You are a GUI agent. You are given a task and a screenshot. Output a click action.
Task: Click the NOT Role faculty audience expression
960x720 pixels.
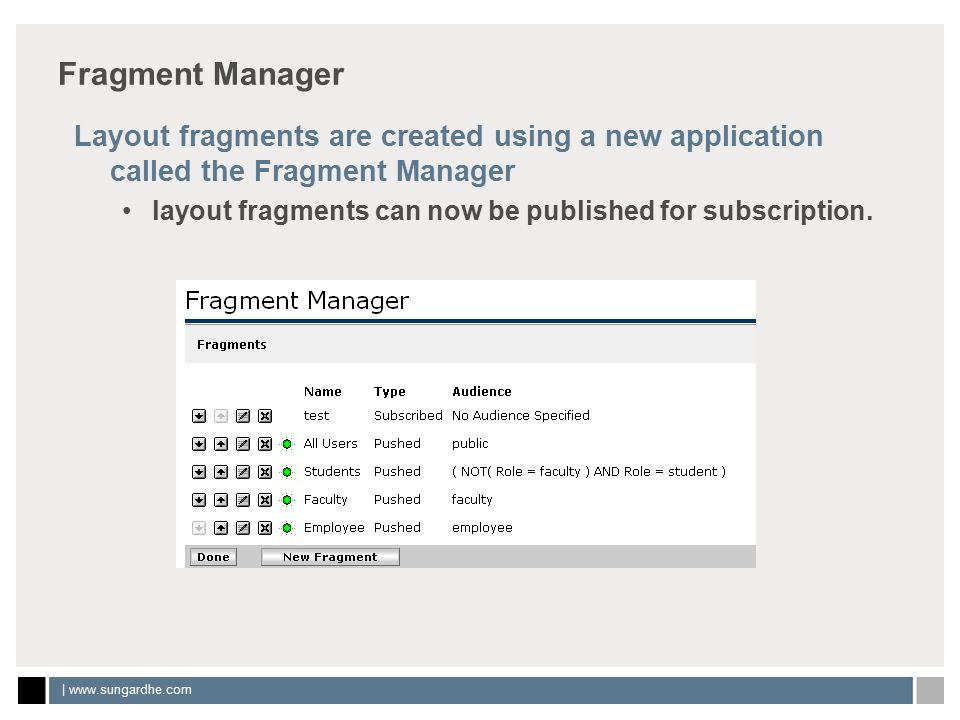pyautogui.click(x=588, y=471)
